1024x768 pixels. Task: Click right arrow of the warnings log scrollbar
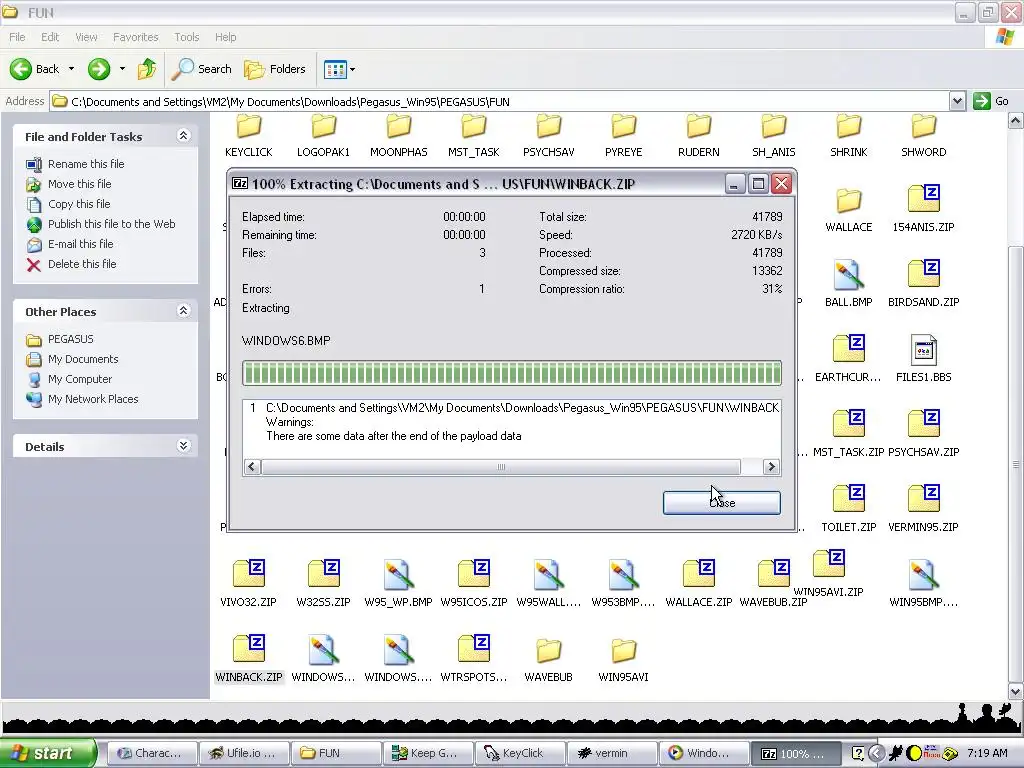click(771, 466)
